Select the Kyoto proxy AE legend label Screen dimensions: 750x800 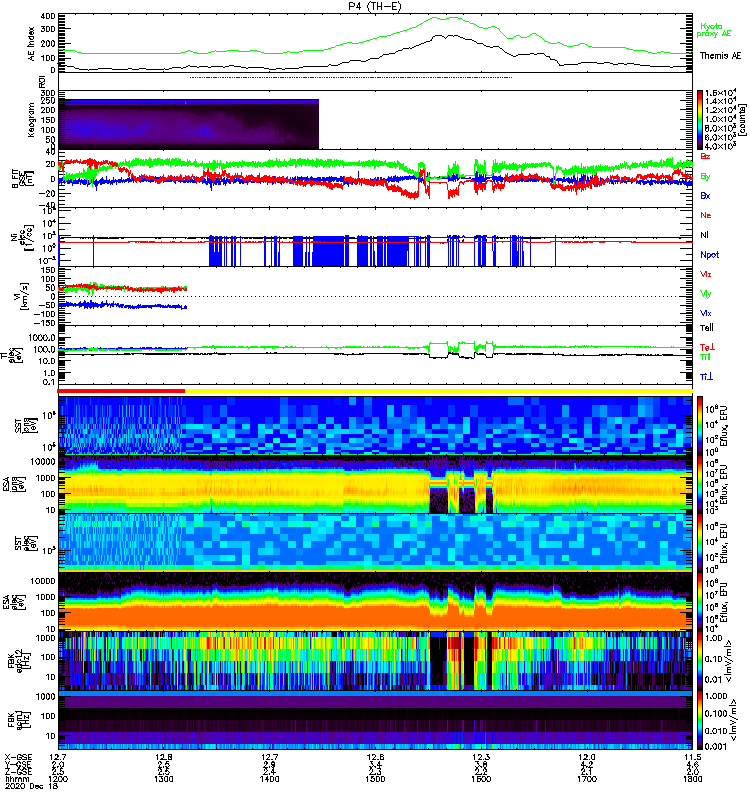(x=713, y=30)
